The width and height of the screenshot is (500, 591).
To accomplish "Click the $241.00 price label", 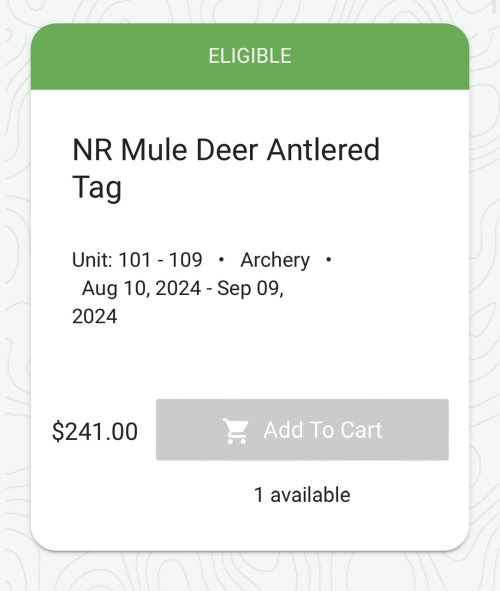I will (95, 432).
